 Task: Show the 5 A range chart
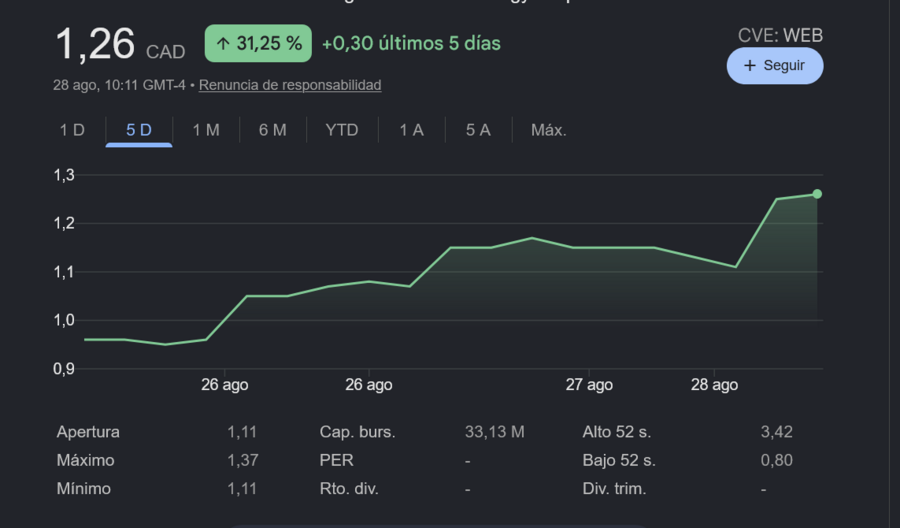(478, 130)
